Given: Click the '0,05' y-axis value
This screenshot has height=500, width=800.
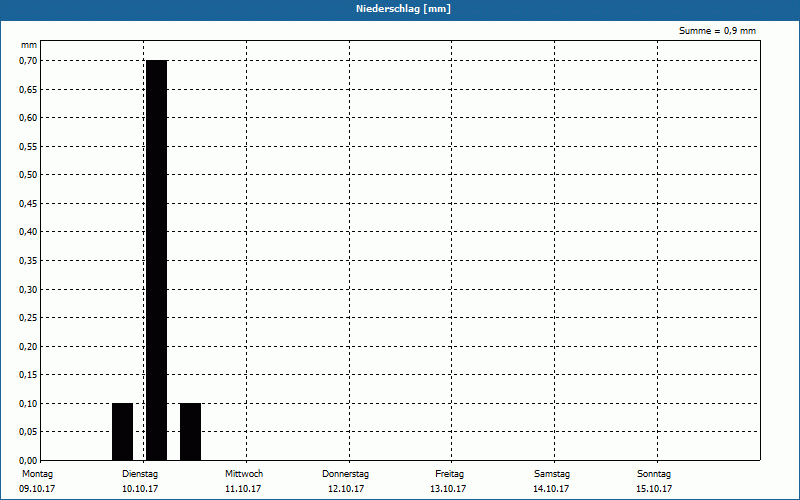Looking at the screenshot, I should click(28, 432).
